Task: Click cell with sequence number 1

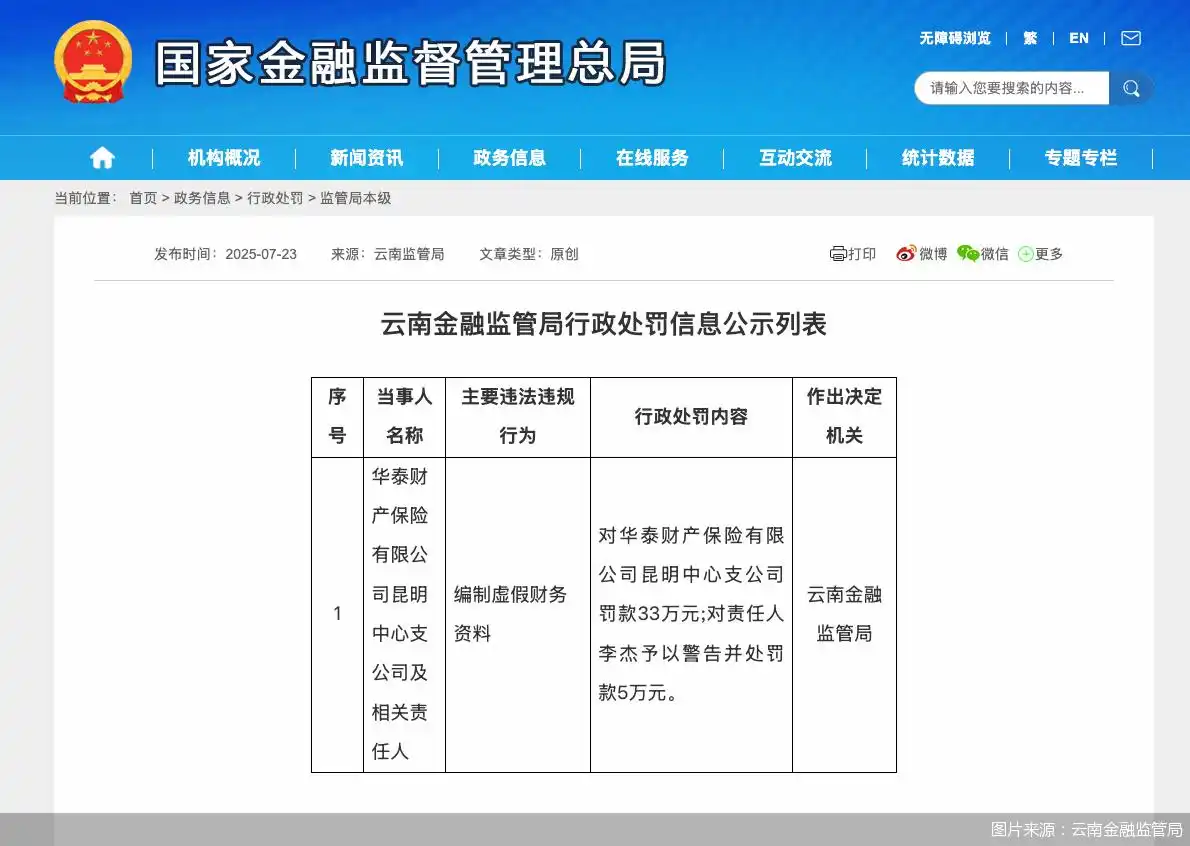Action: point(337,614)
